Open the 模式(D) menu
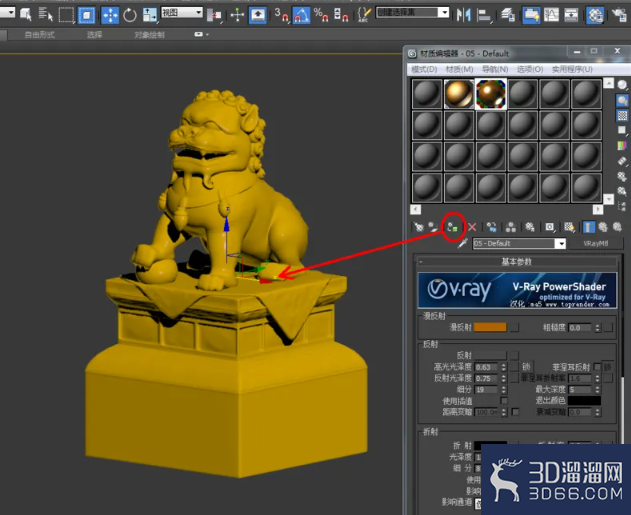The image size is (631, 515). pos(424,69)
